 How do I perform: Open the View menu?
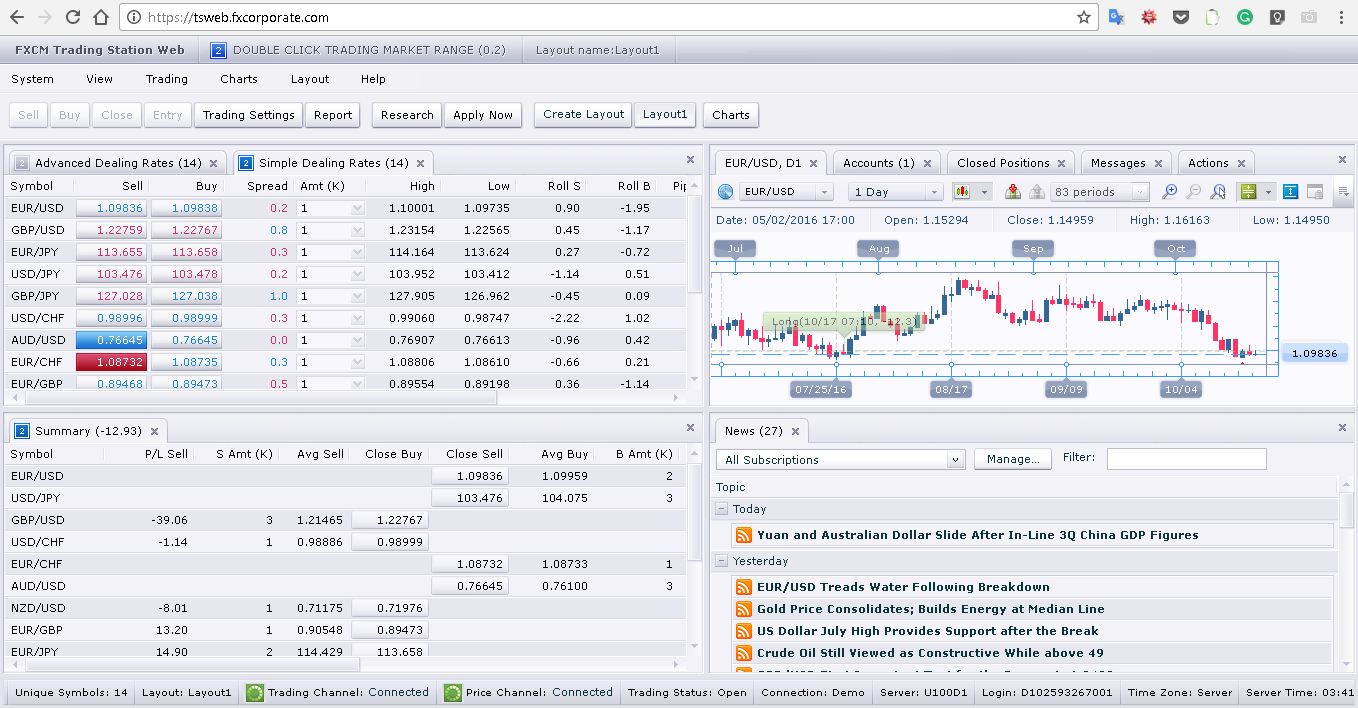click(100, 79)
